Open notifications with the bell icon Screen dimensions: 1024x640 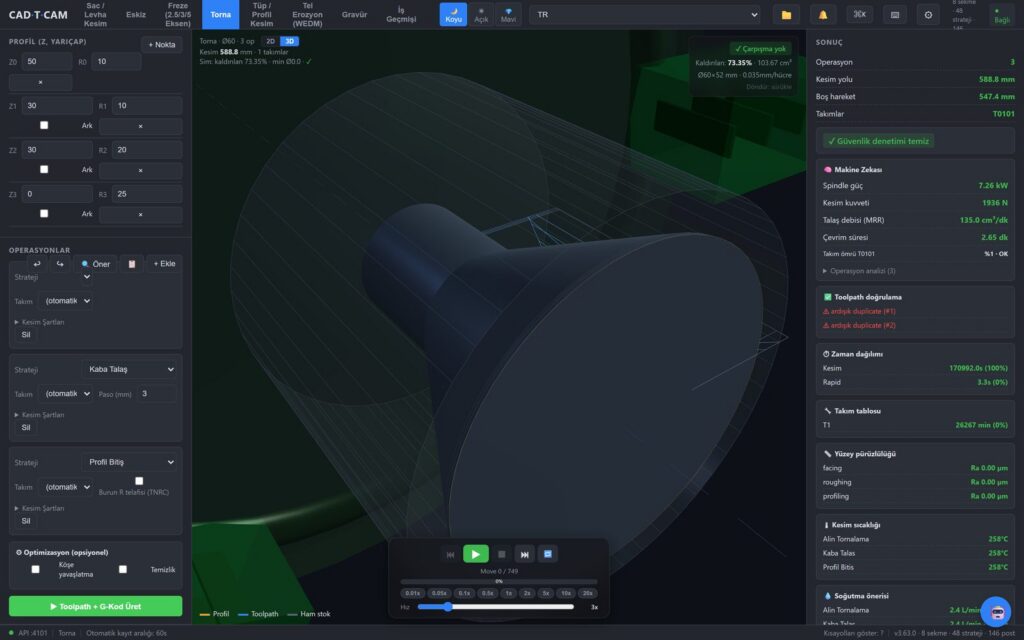[823, 14]
